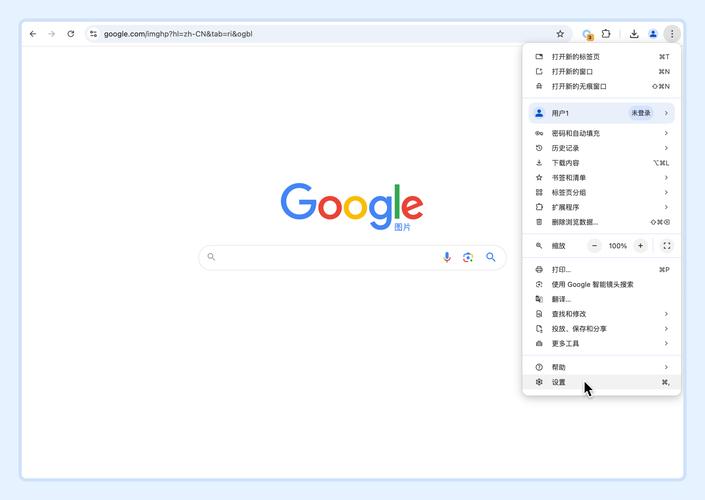Screen dimensions: 705x500
Task: Increase zoom with the plus button
Action: (x=640, y=246)
